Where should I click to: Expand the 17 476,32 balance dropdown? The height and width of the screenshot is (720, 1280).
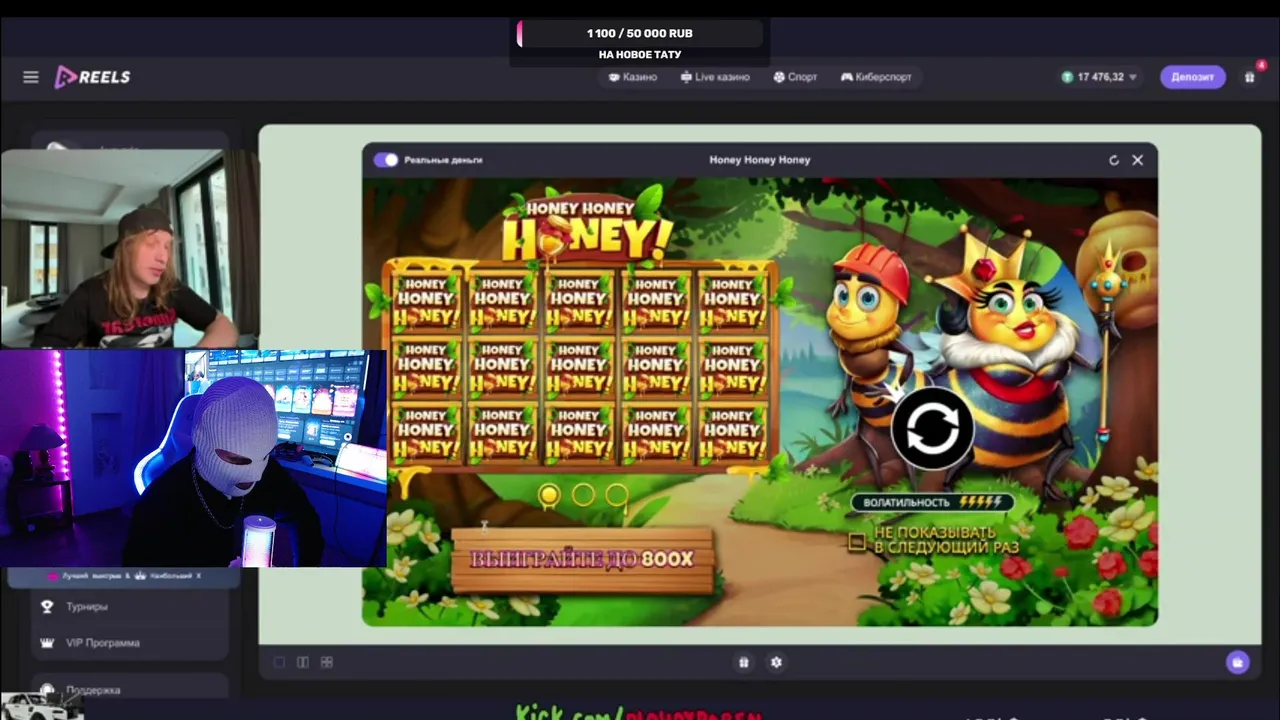(x=1100, y=77)
